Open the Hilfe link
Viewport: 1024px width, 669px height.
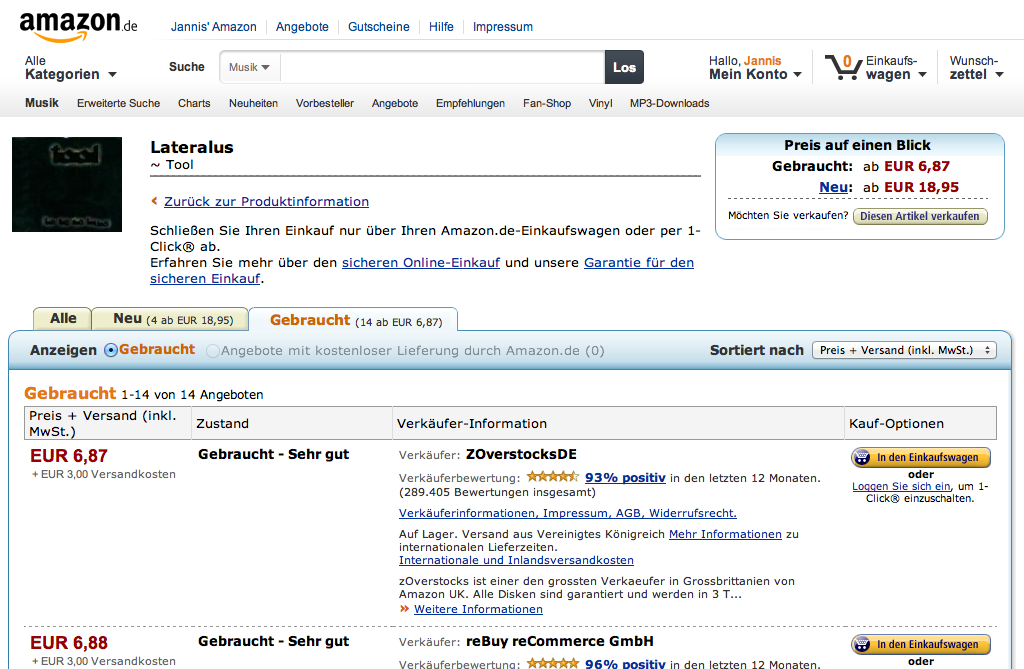(441, 27)
